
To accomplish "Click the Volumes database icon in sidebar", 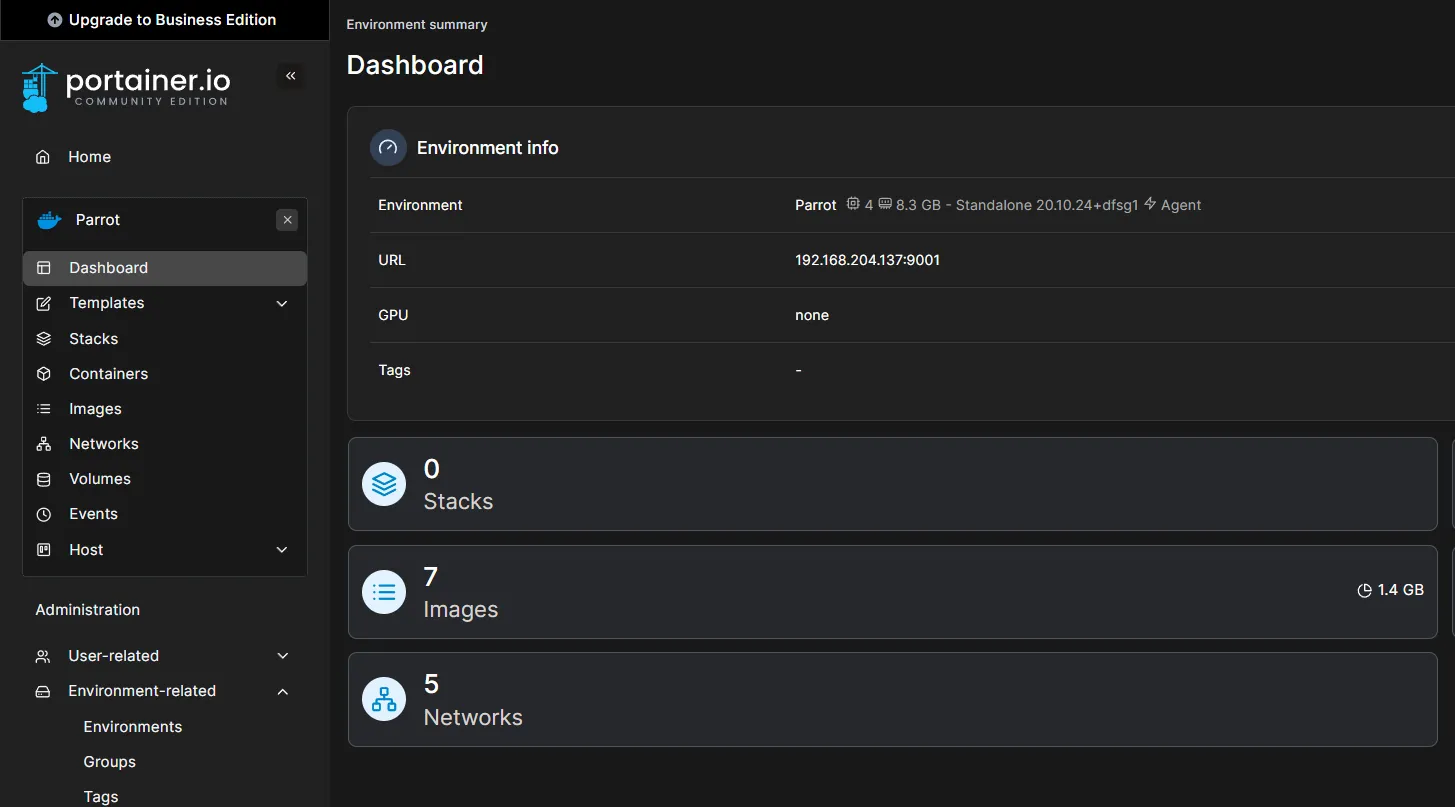I will click(44, 479).
